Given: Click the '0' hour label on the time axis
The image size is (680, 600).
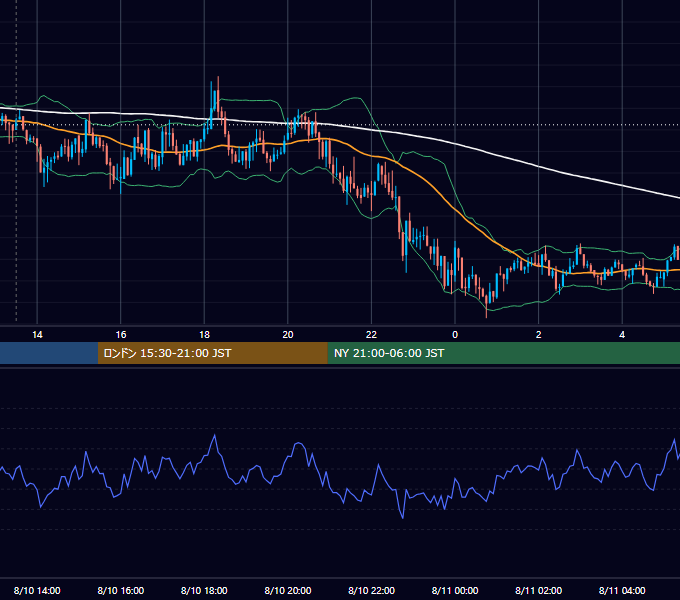Looking at the screenshot, I should click(455, 335).
